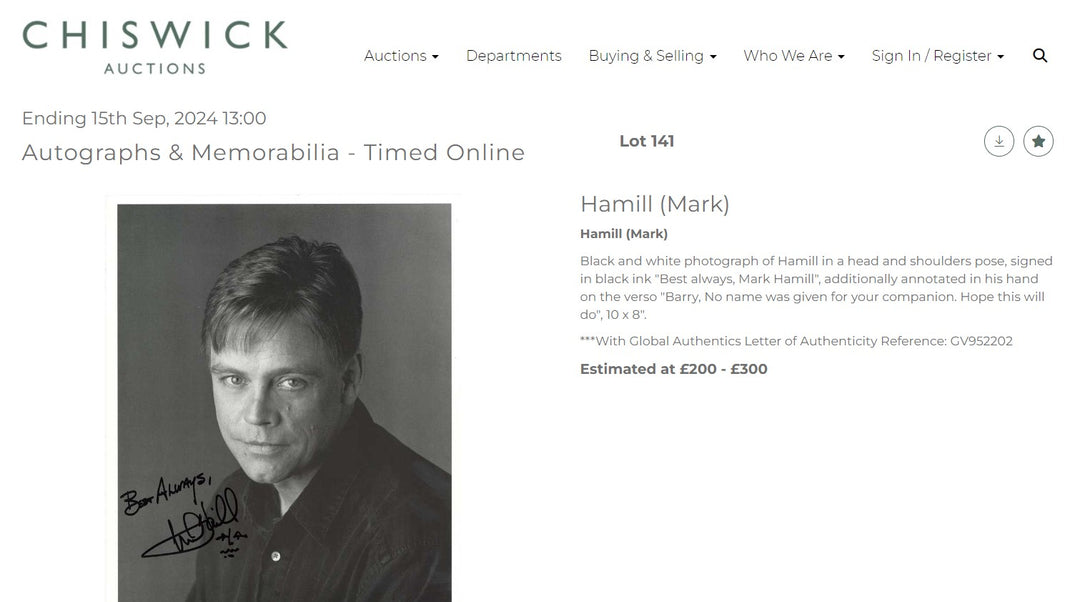This screenshot has width=1080, height=602.
Task: Click the Hamill (Mark) lot title
Action: pos(655,203)
